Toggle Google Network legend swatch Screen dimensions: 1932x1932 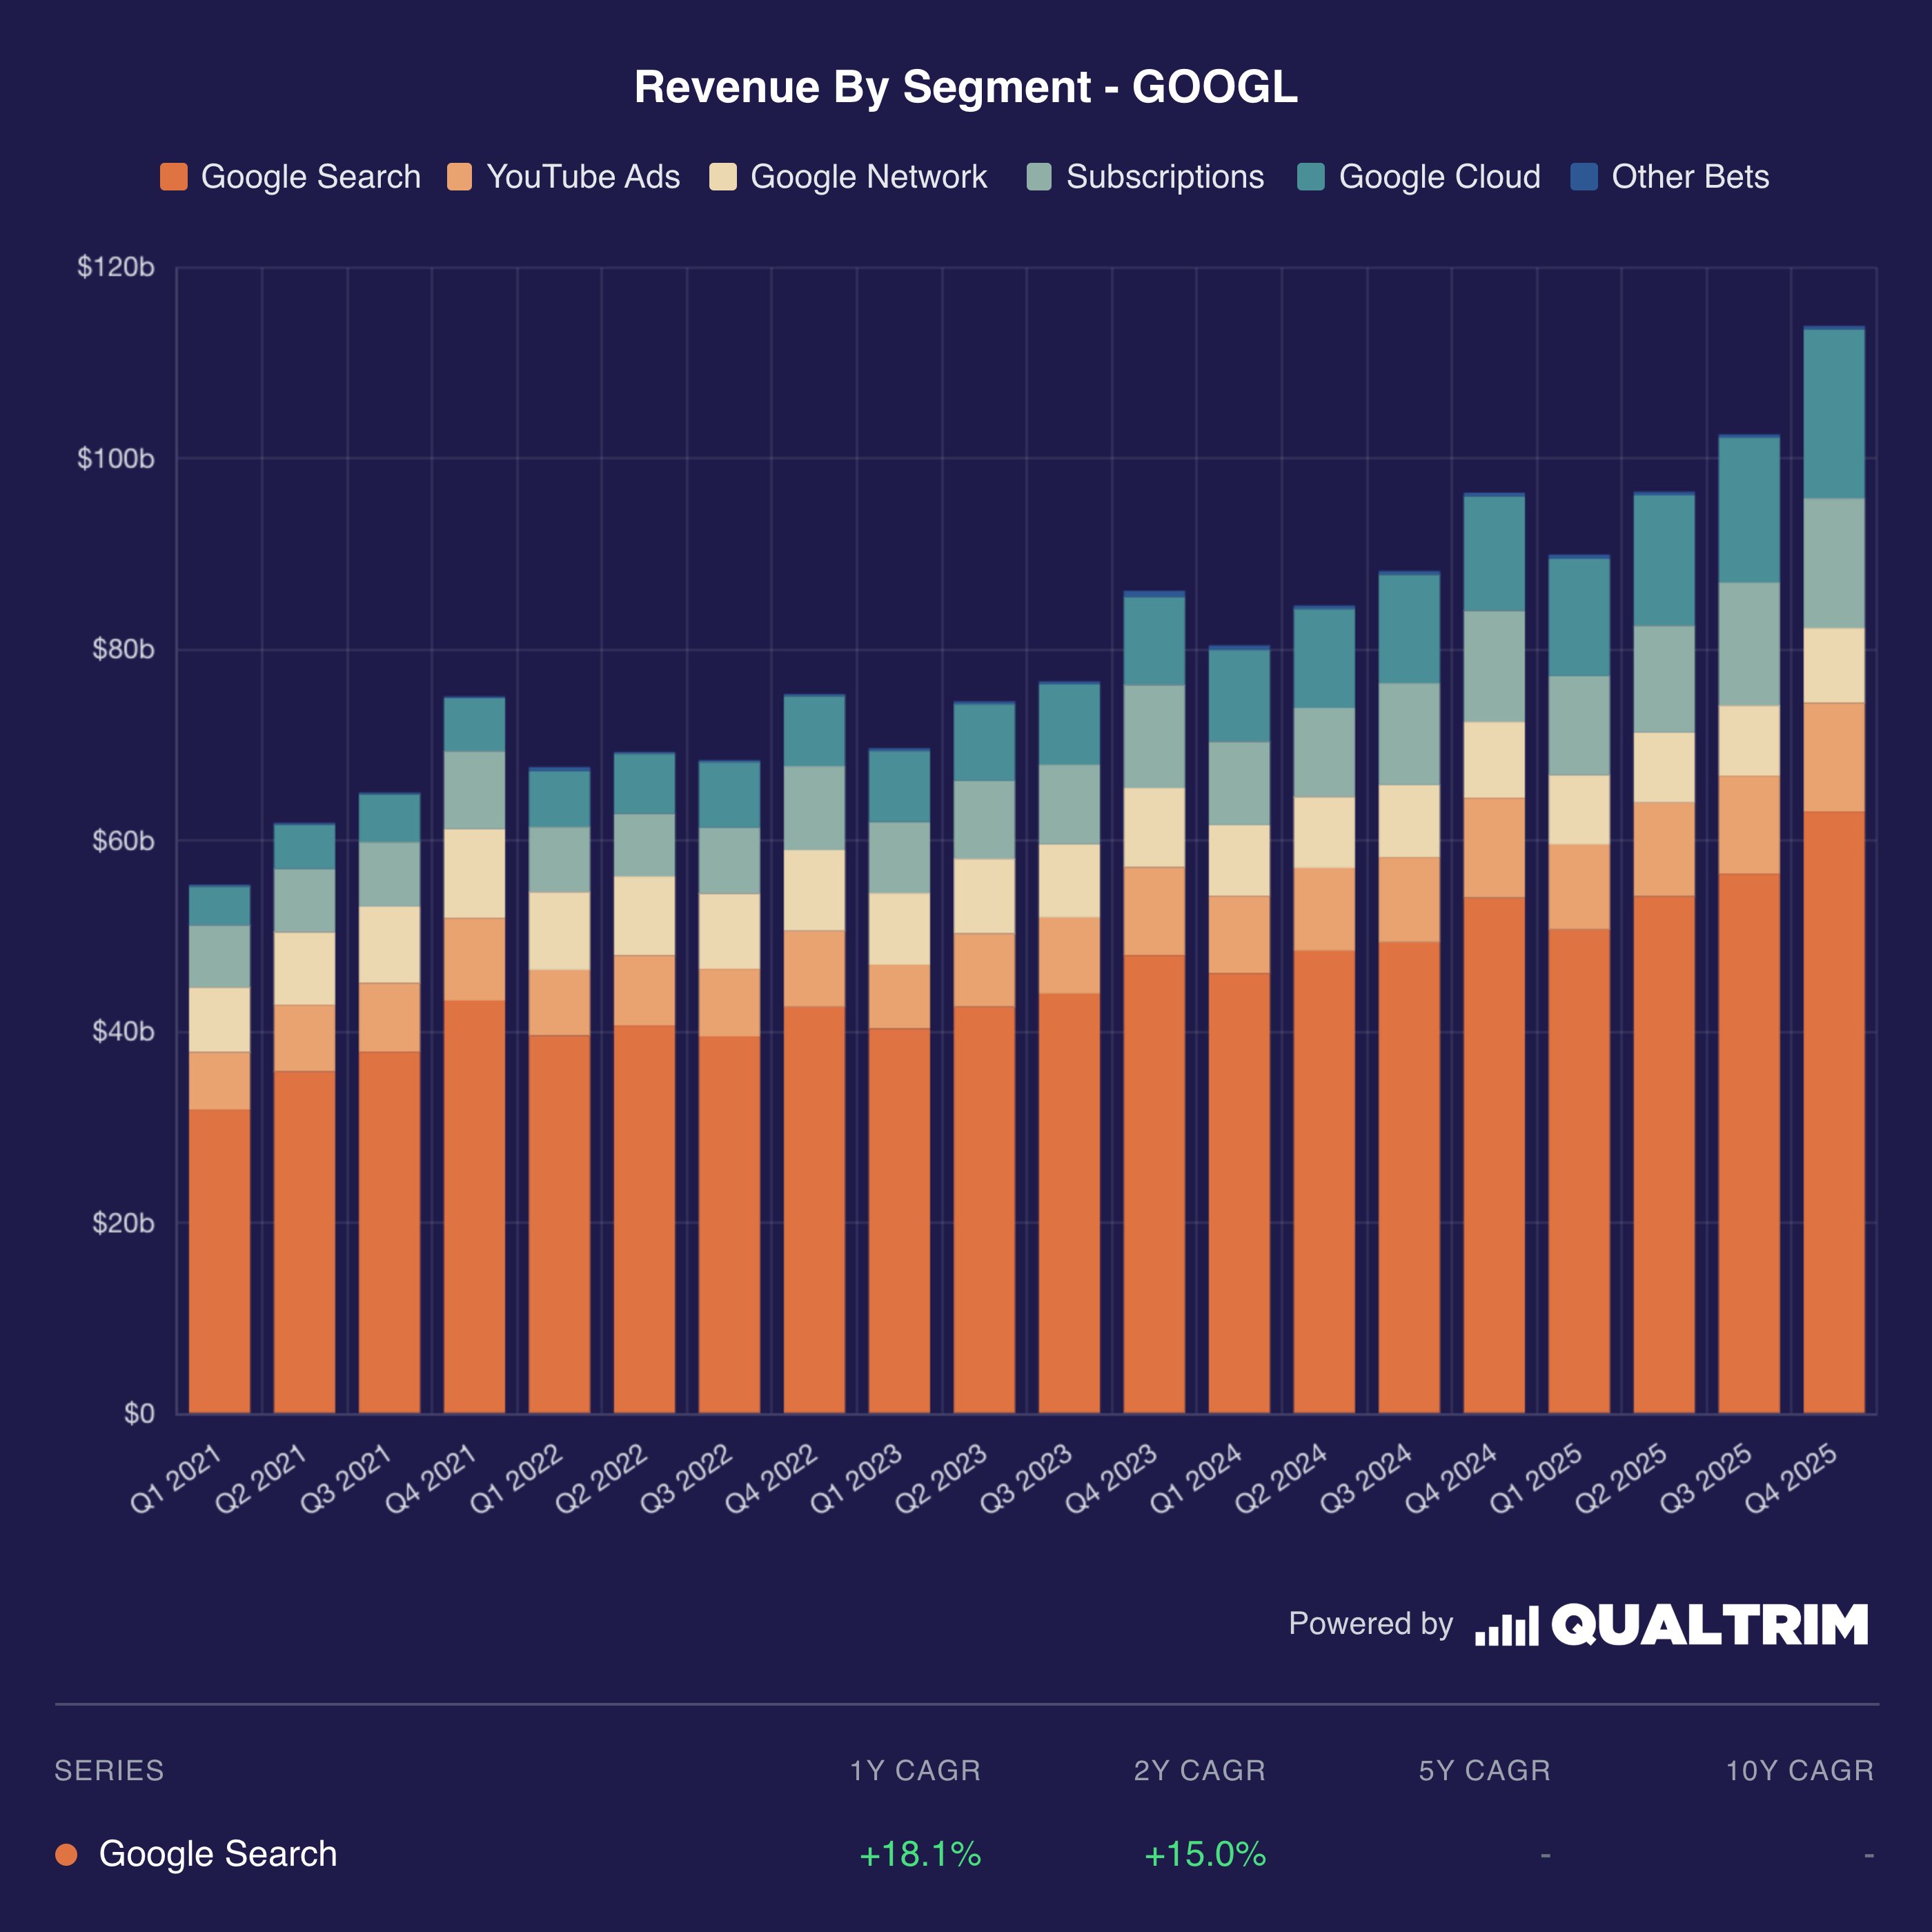click(723, 177)
